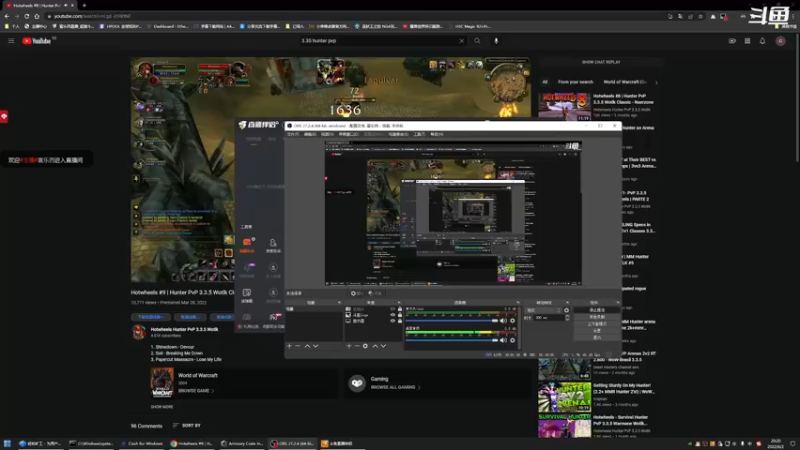The image size is (800, 450).
Task: Click Scenes dock header popout icon in OBS
Action: tap(339, 303)
